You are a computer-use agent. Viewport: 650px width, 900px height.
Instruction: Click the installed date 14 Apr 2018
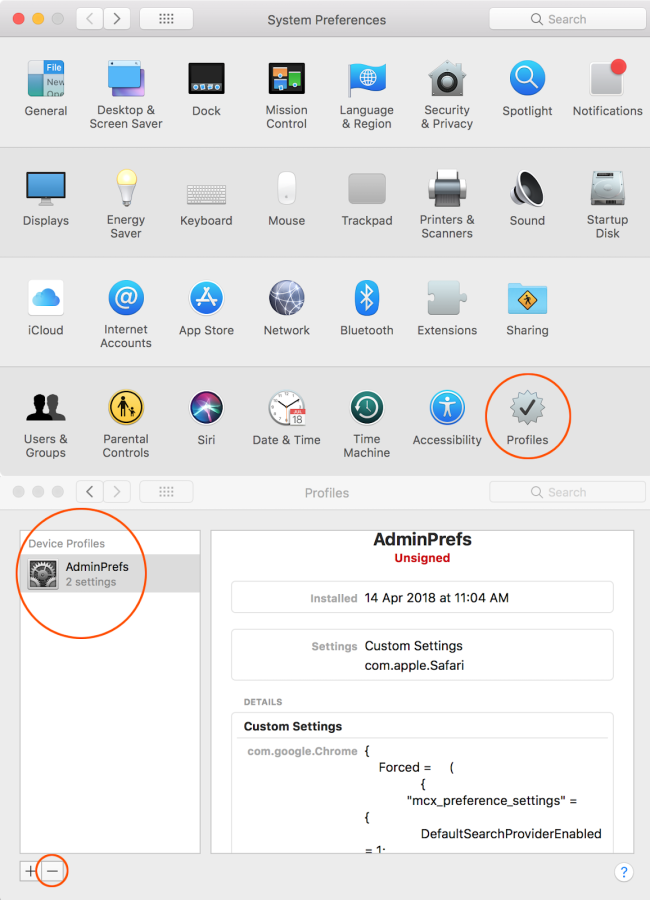[x=436, y=598]
